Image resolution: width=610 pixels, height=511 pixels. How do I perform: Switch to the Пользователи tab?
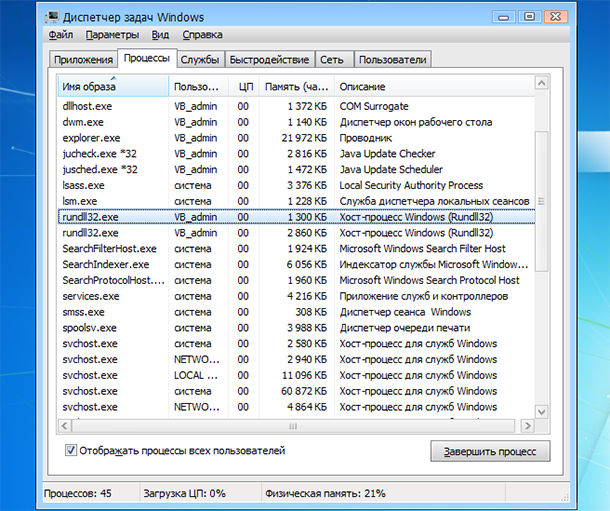[393, 60]
